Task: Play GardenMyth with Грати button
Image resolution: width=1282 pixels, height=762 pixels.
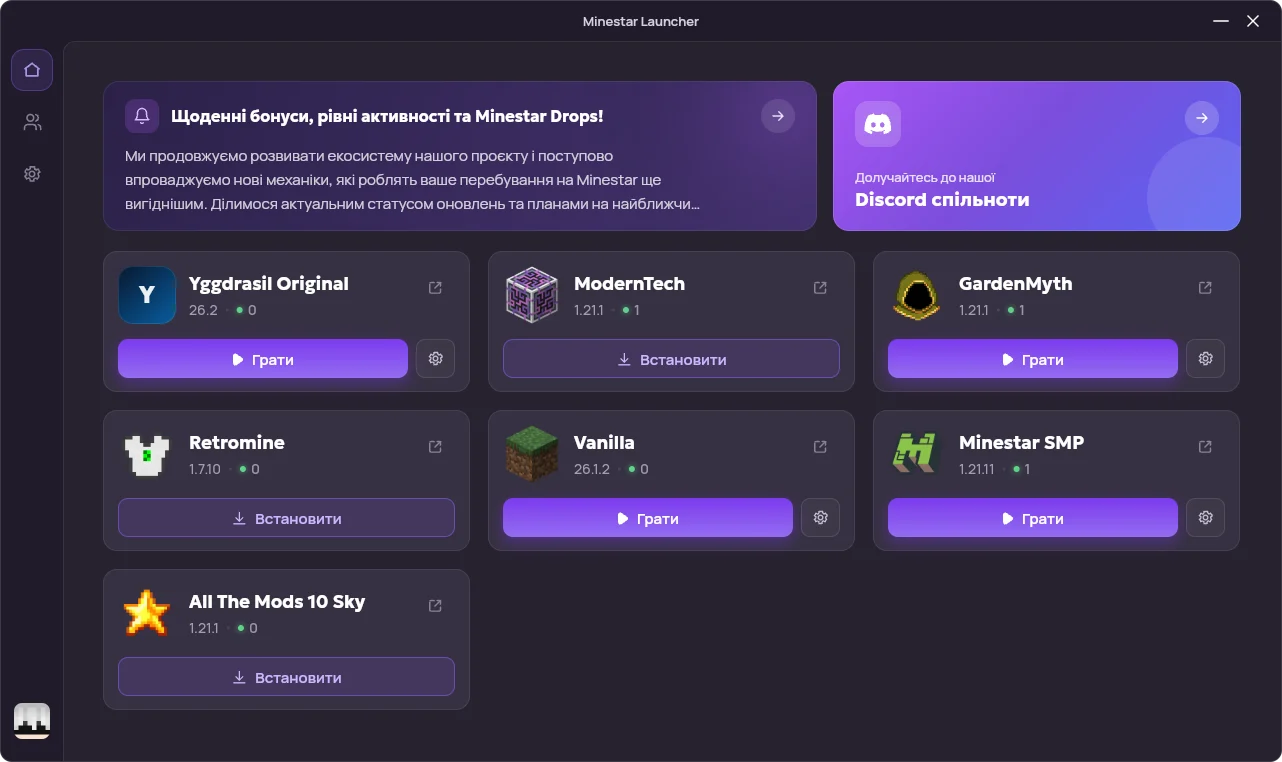Action: [1033, 359]
